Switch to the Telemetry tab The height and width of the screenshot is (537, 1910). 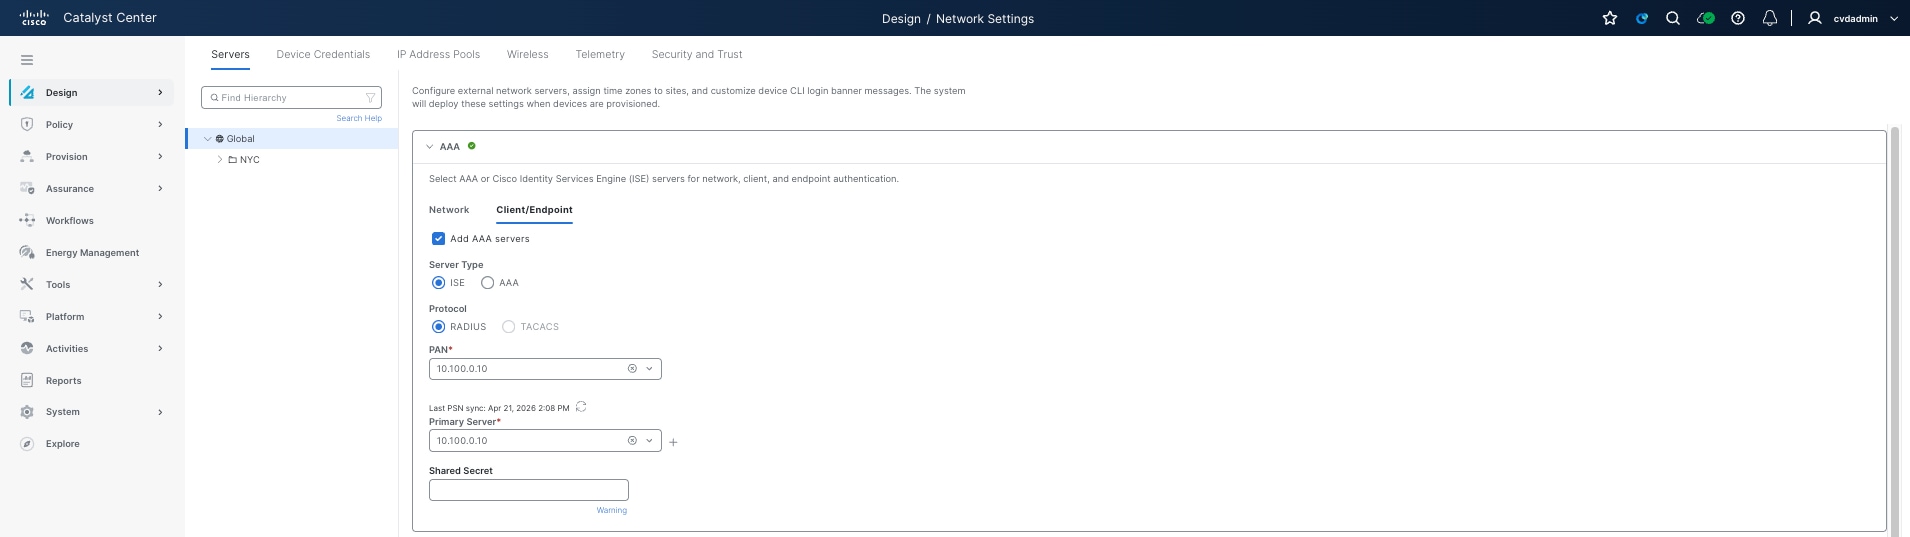pos(600,54)
